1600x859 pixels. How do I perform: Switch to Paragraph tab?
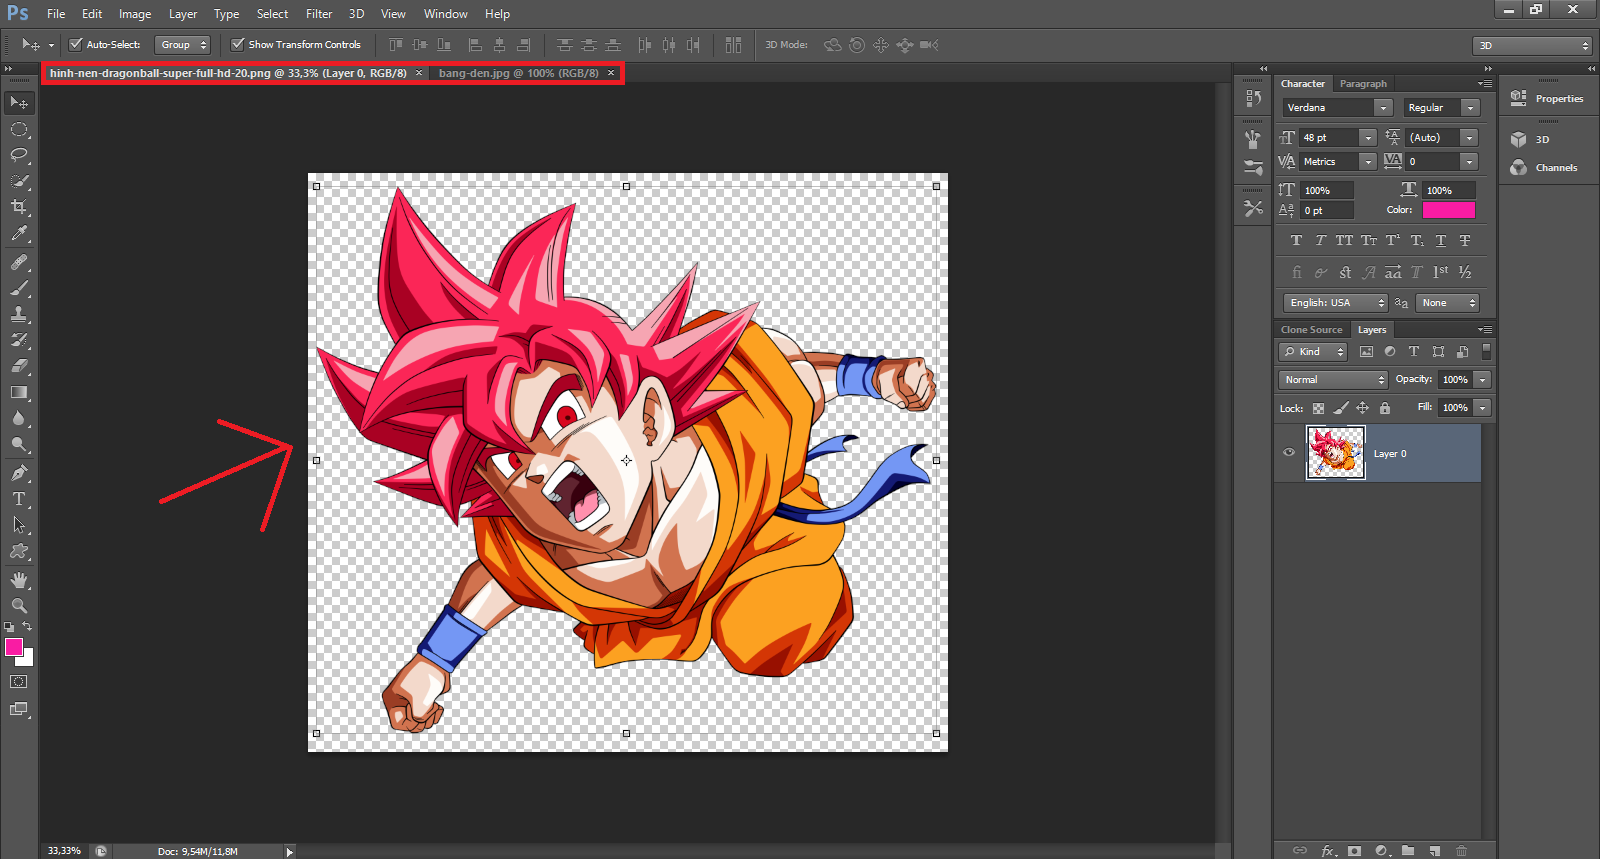coord(1363,84)
